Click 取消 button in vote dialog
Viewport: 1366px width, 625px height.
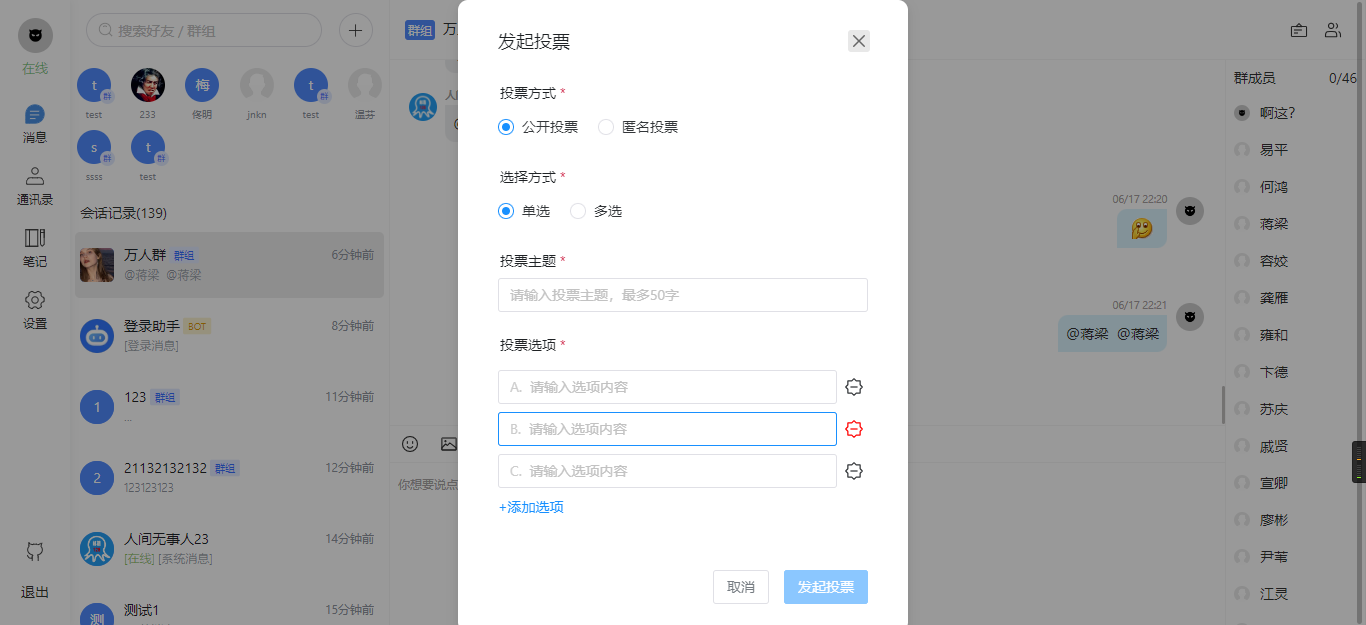740,587
